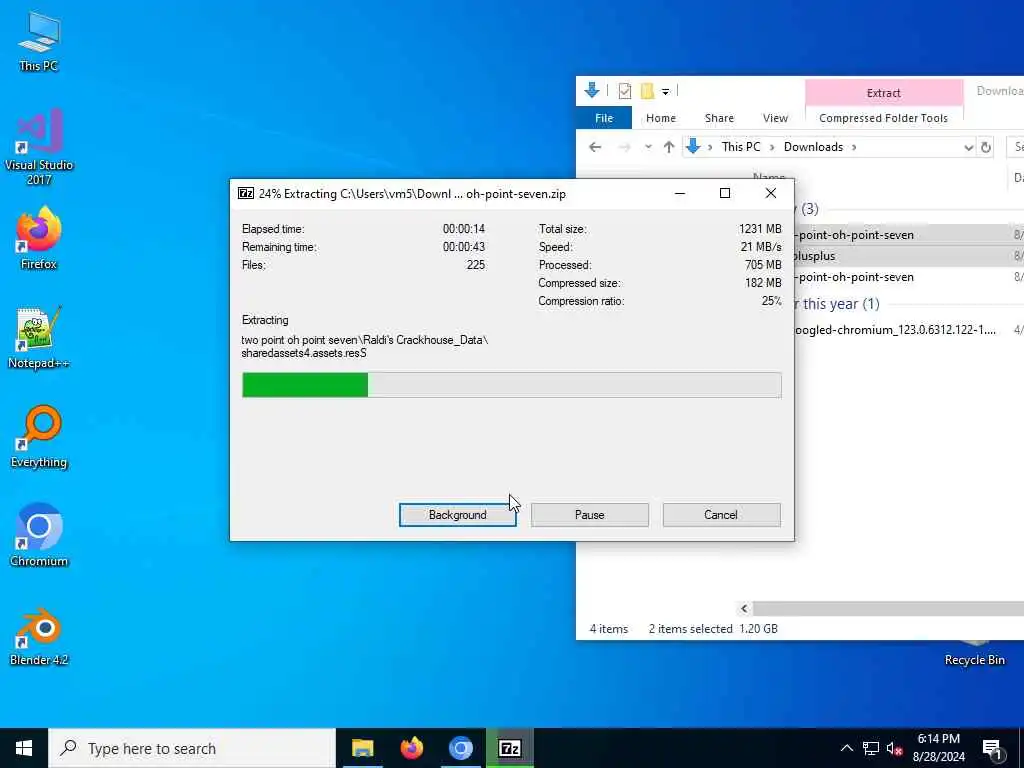The height and width of the screenshot is (768, 1024).
Task: Select the ungoogled-chromium installer file
Action: pyautogui.click(x=908, y=330)
